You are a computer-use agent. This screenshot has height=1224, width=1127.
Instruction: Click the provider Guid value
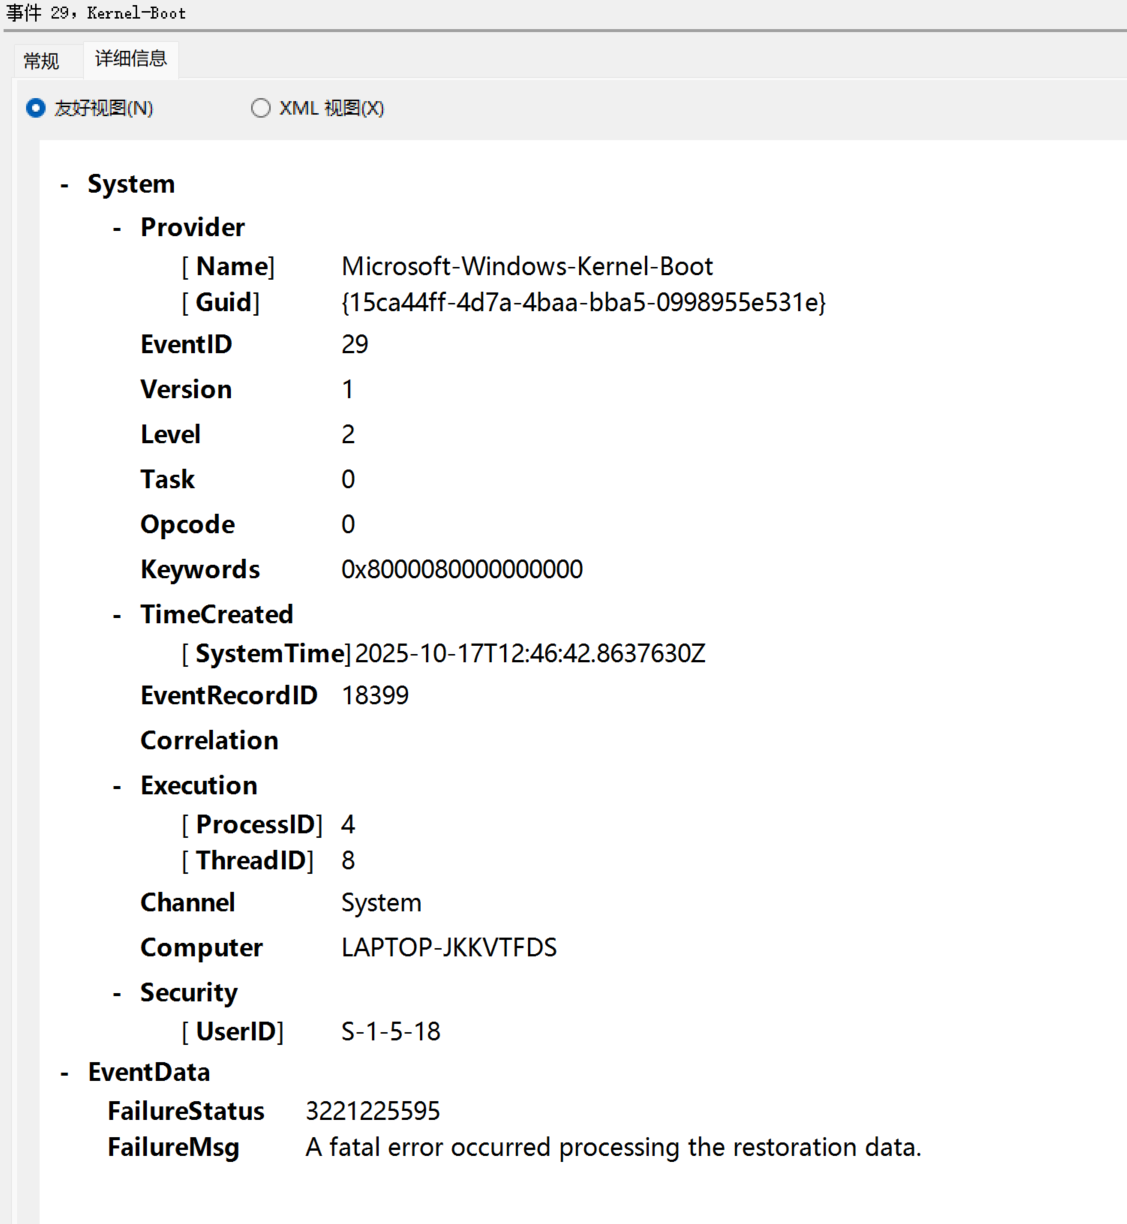click(583, 302)
